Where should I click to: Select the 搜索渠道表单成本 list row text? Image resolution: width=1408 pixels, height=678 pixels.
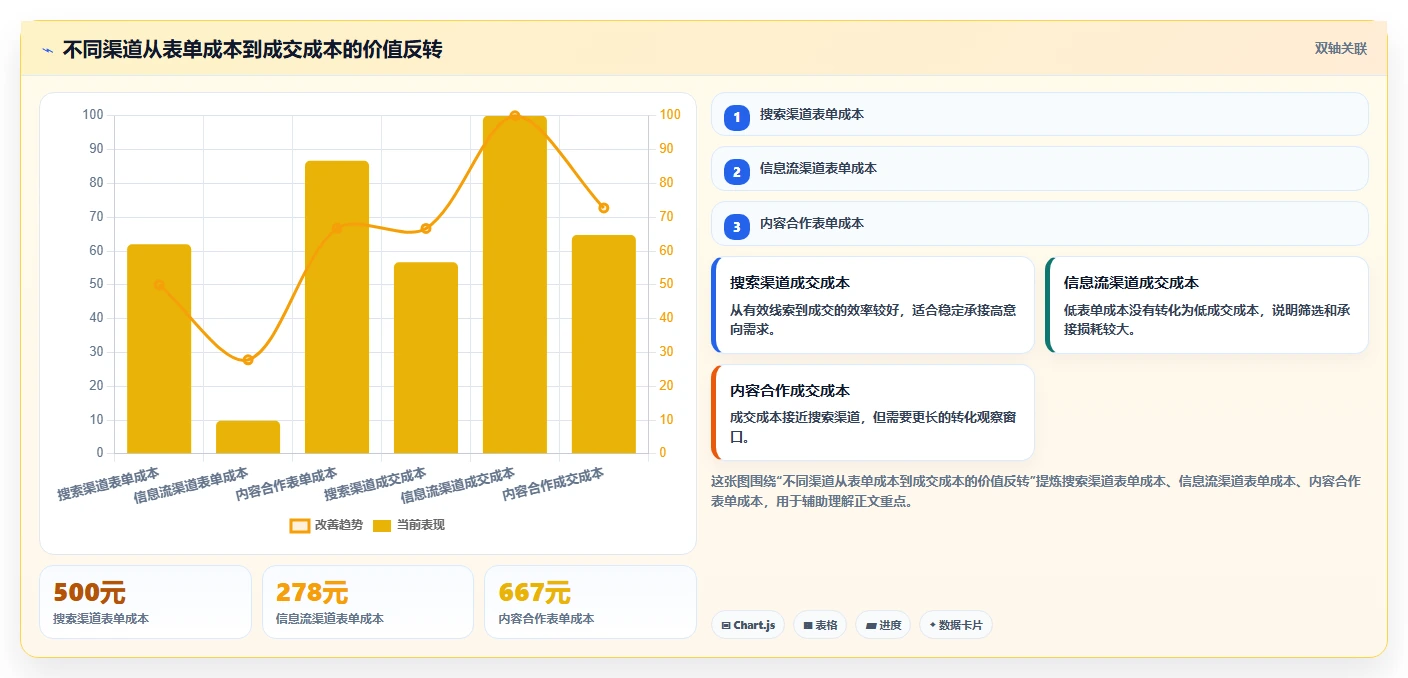pyautogui.click(x=812, y=115)
